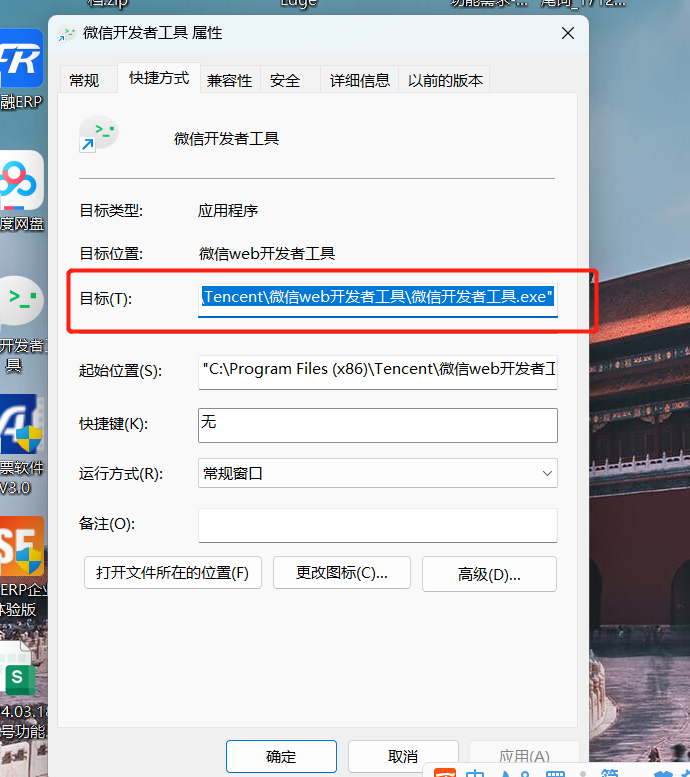Click the 应用程序 target type text
This screenshot has height=777, width=690.
[228, 211]
